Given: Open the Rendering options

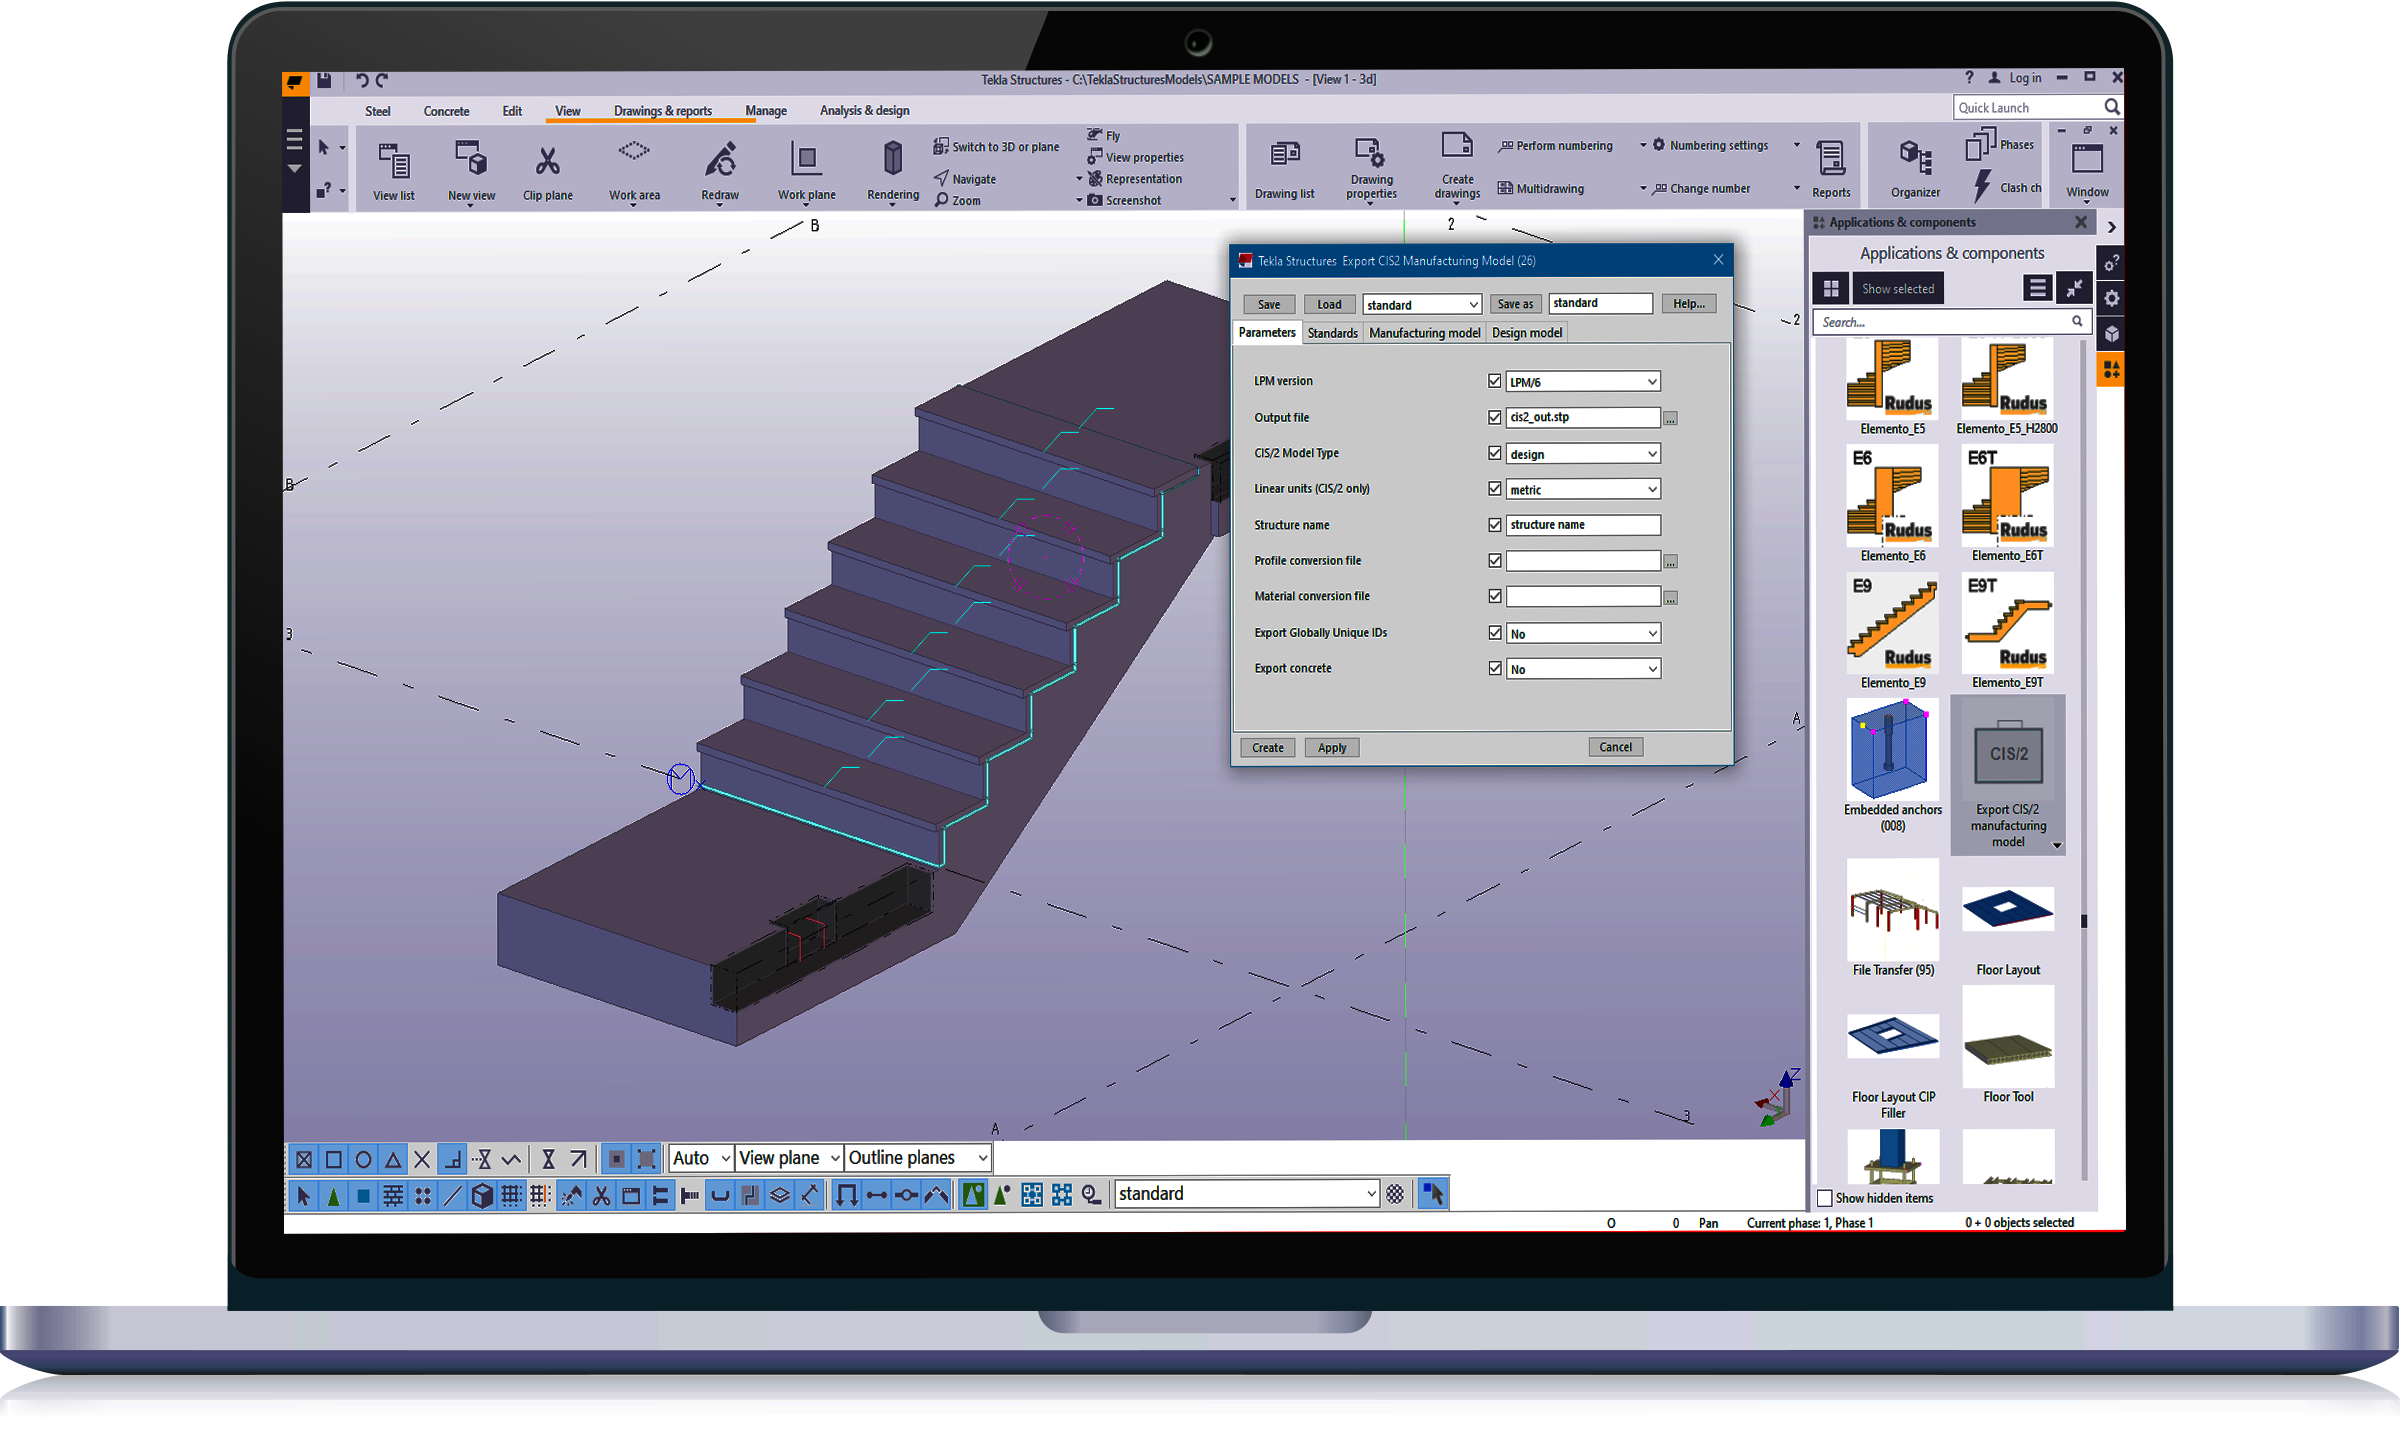Looking at the screenshot, I should [x=892, y=171].
